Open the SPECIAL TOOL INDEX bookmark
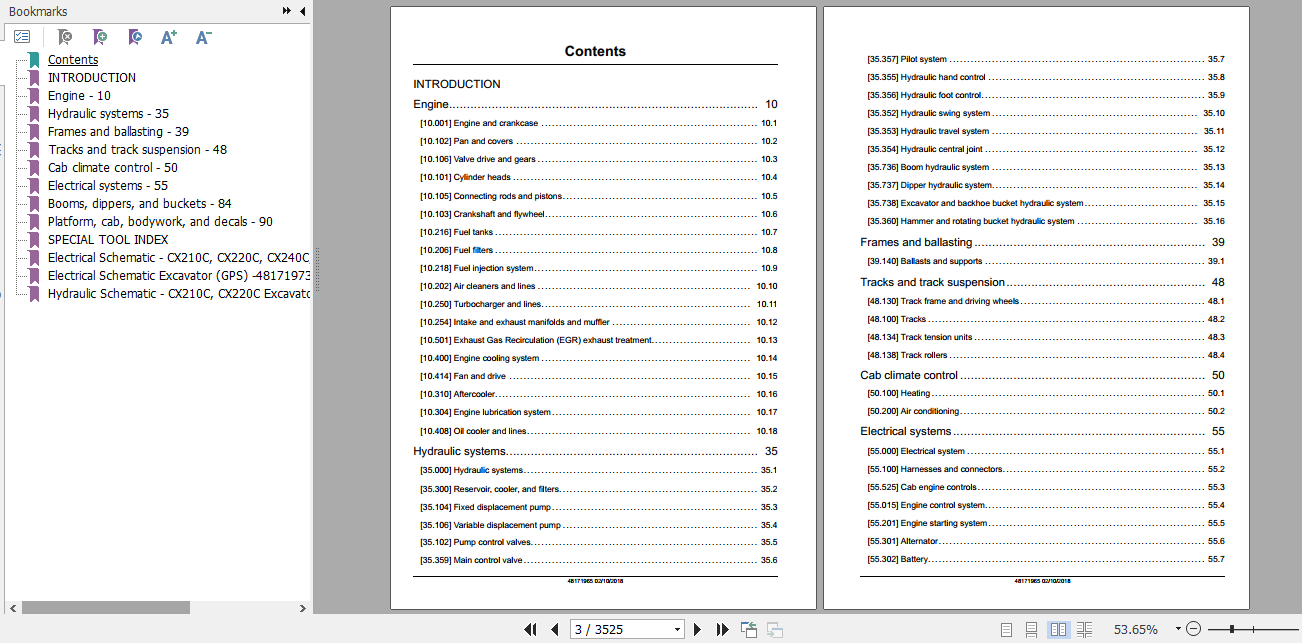1302x643 pixels. [x=108, y=240]
